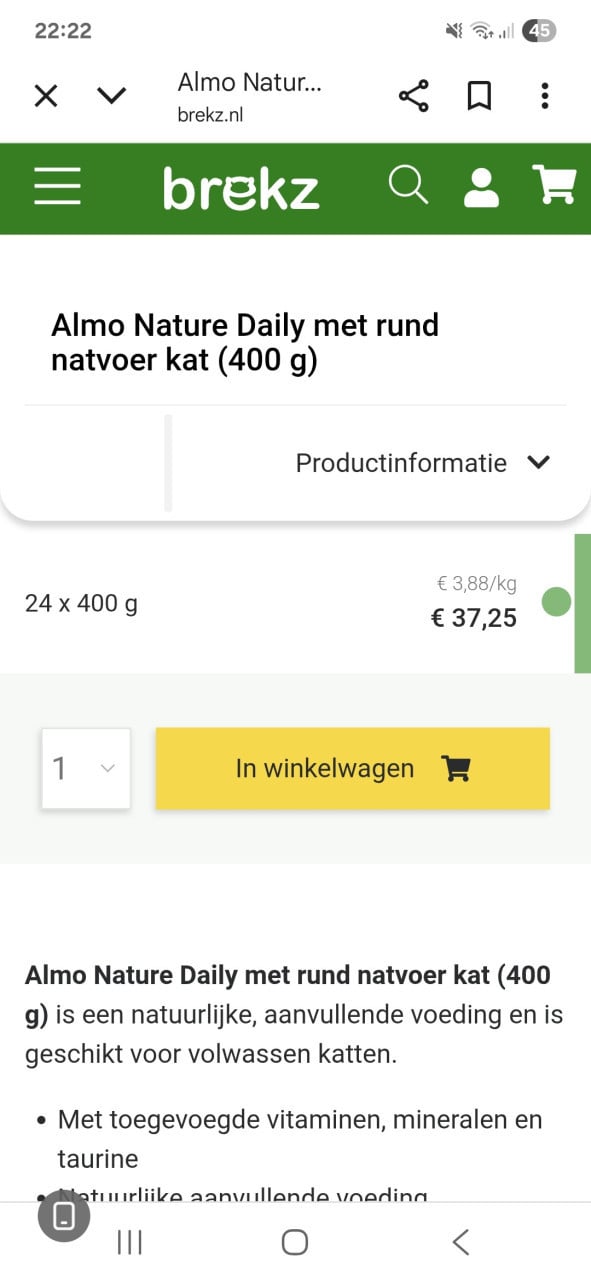The image size is (591, 1280).
Task: Tap the brekz.nl address text
Action: (210, 114)
